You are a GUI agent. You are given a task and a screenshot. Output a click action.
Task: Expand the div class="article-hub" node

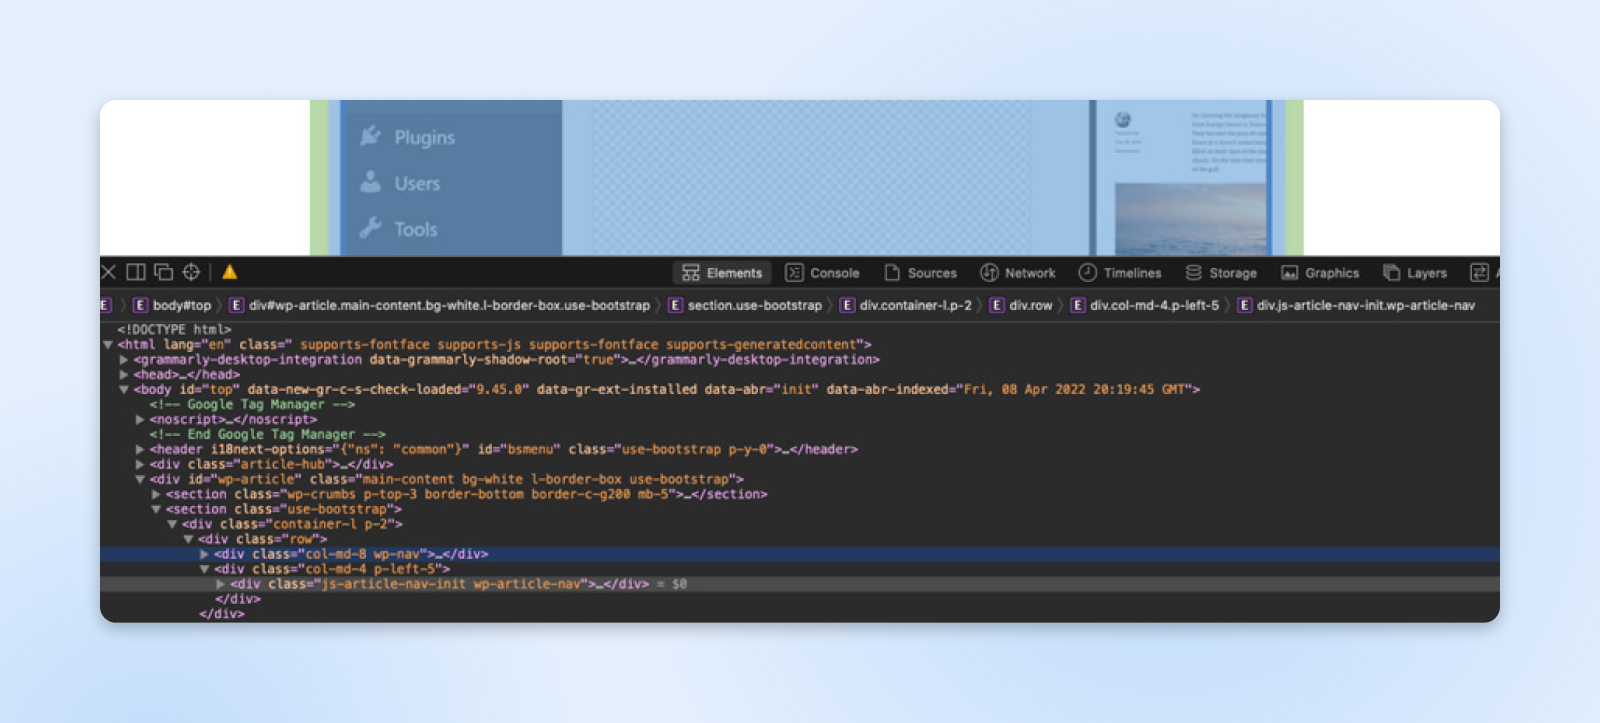click(140, 465)
